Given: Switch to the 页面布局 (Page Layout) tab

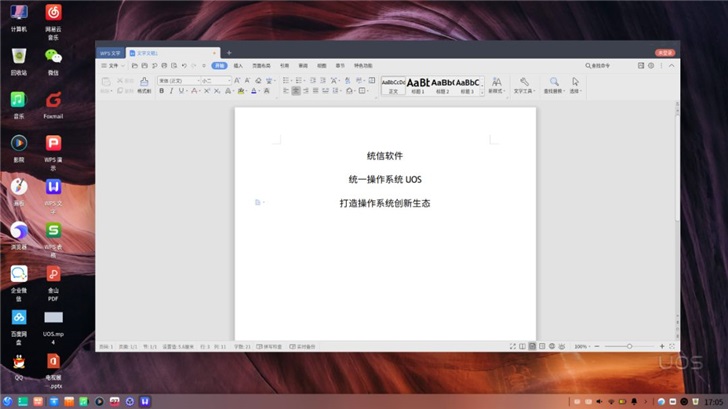Looking at the screenshot, I should pos(260,65).
